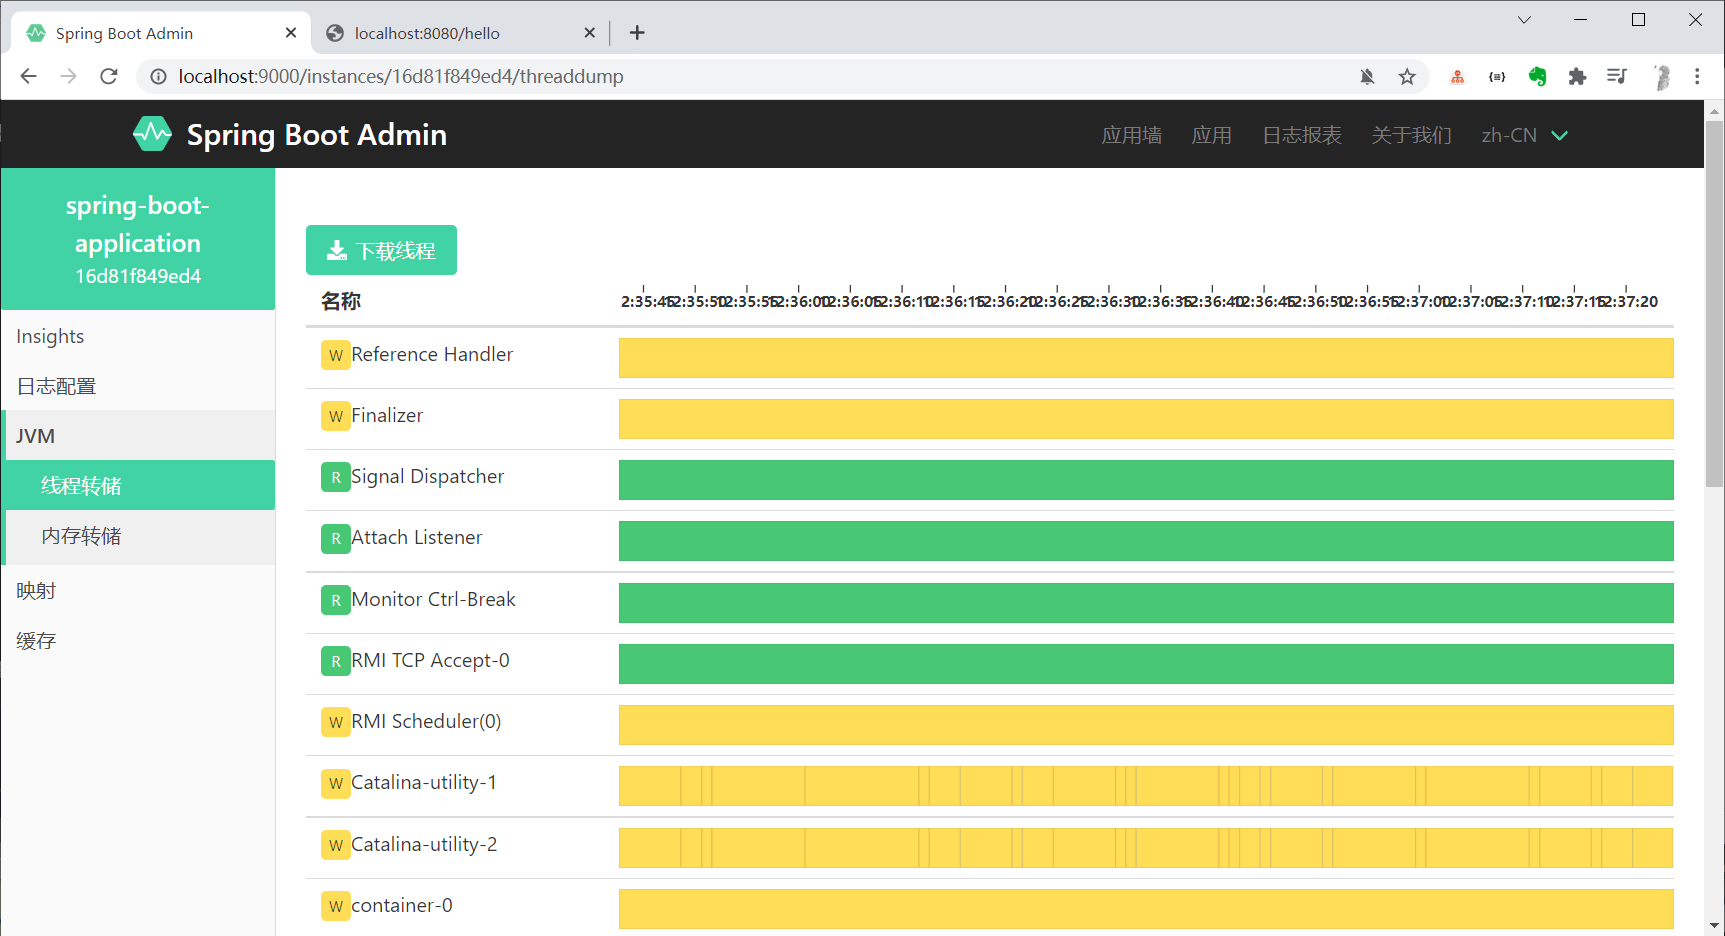Click the W state badge of Reference Handler
The height and width of the screenshot is (936, 1725).
(335, 355)
